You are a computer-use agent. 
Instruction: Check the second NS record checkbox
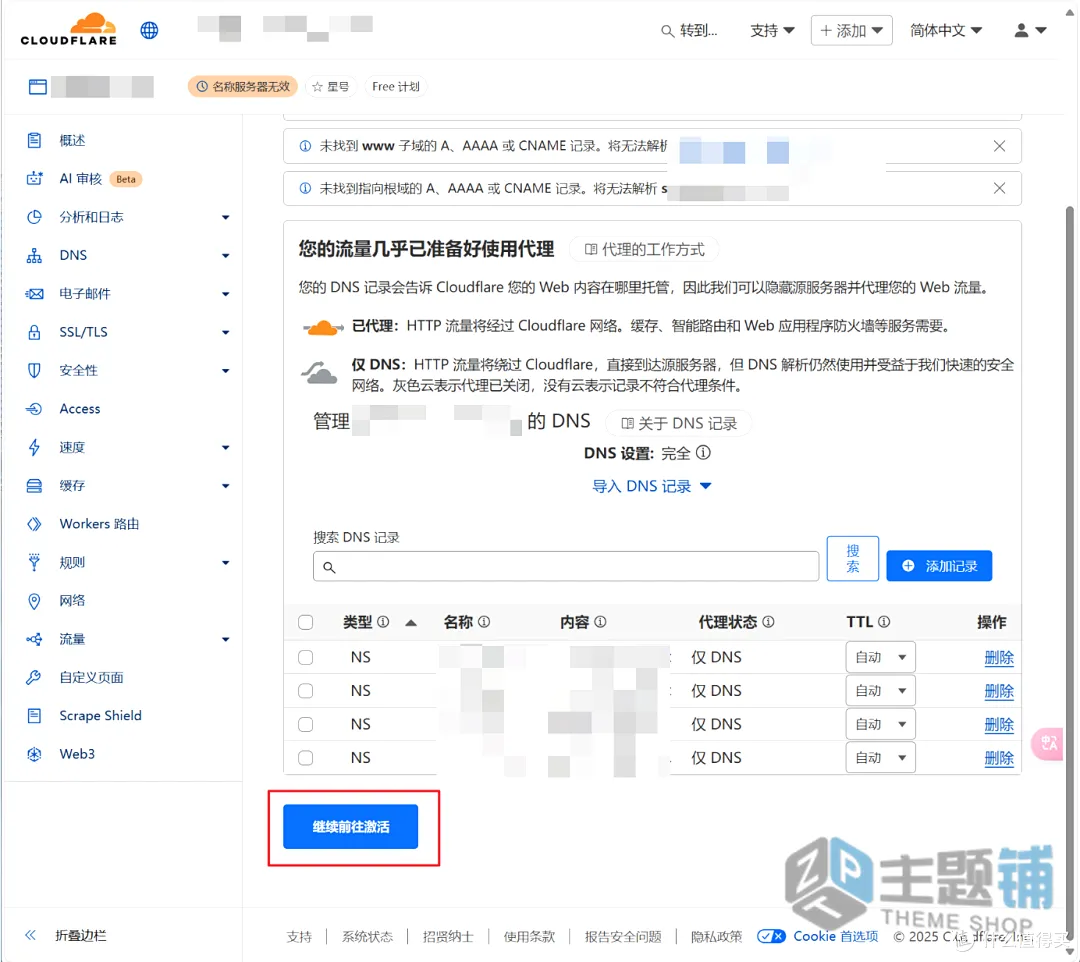pyautogui.click(x=306, y=691)
